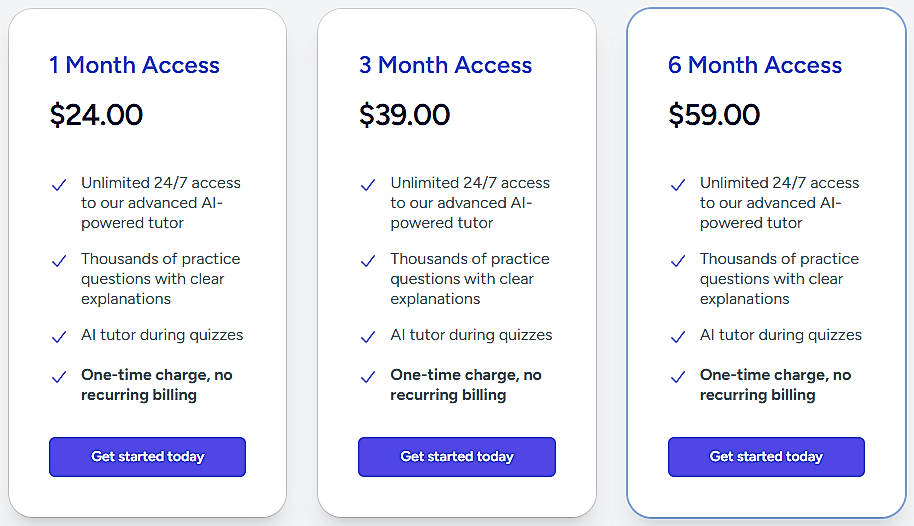Select the 3 Month Access heading
This screenshot has width=914, height=526.
click(445, 66)
